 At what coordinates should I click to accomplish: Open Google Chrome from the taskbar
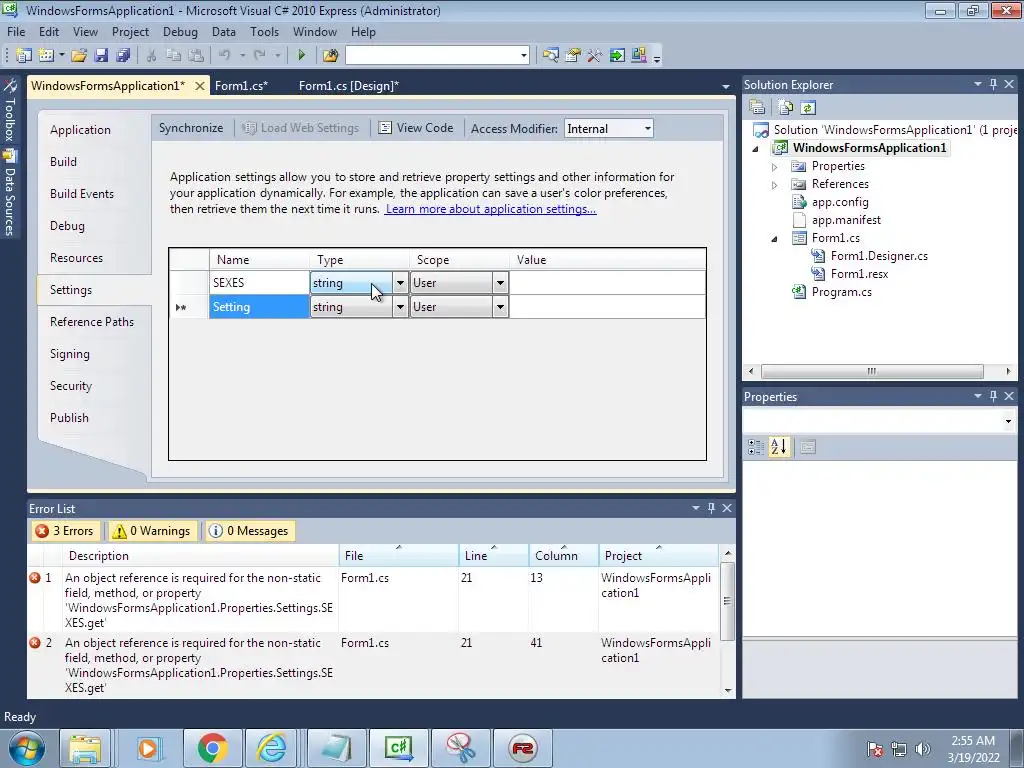click(212, 748)
